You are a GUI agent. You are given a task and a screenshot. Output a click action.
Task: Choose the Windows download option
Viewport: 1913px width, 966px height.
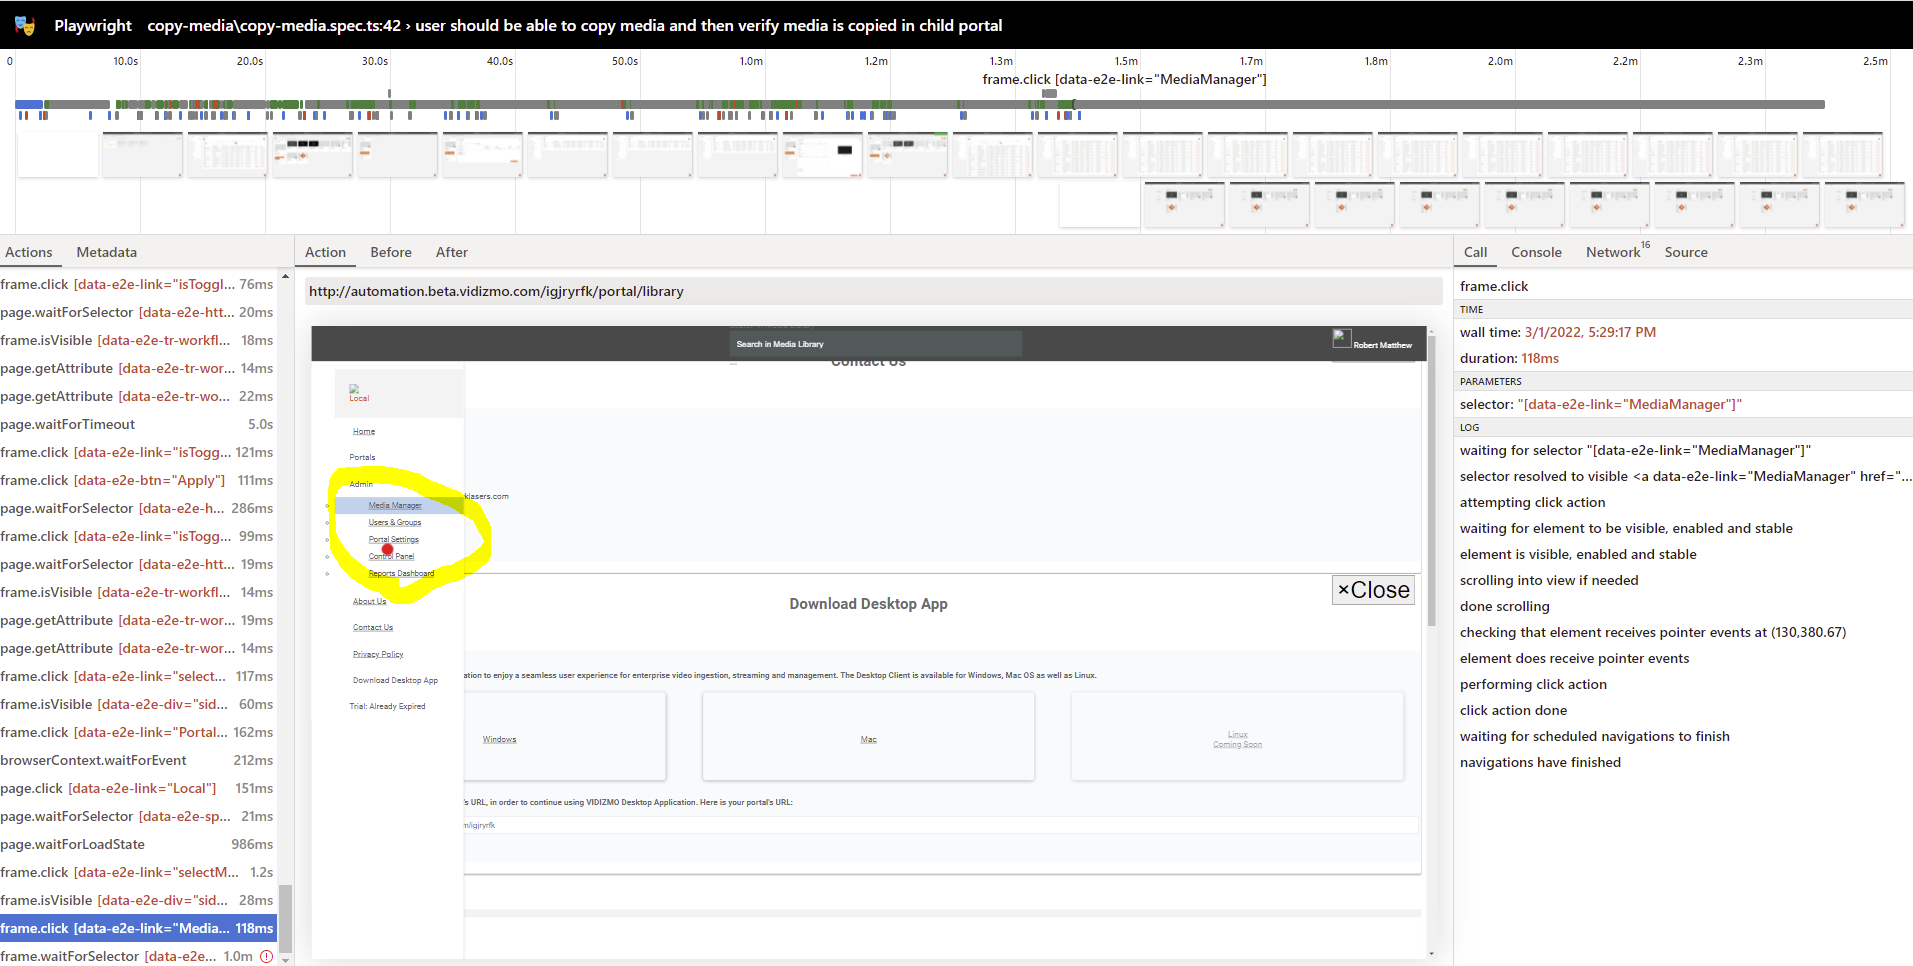tap(500, 739)
